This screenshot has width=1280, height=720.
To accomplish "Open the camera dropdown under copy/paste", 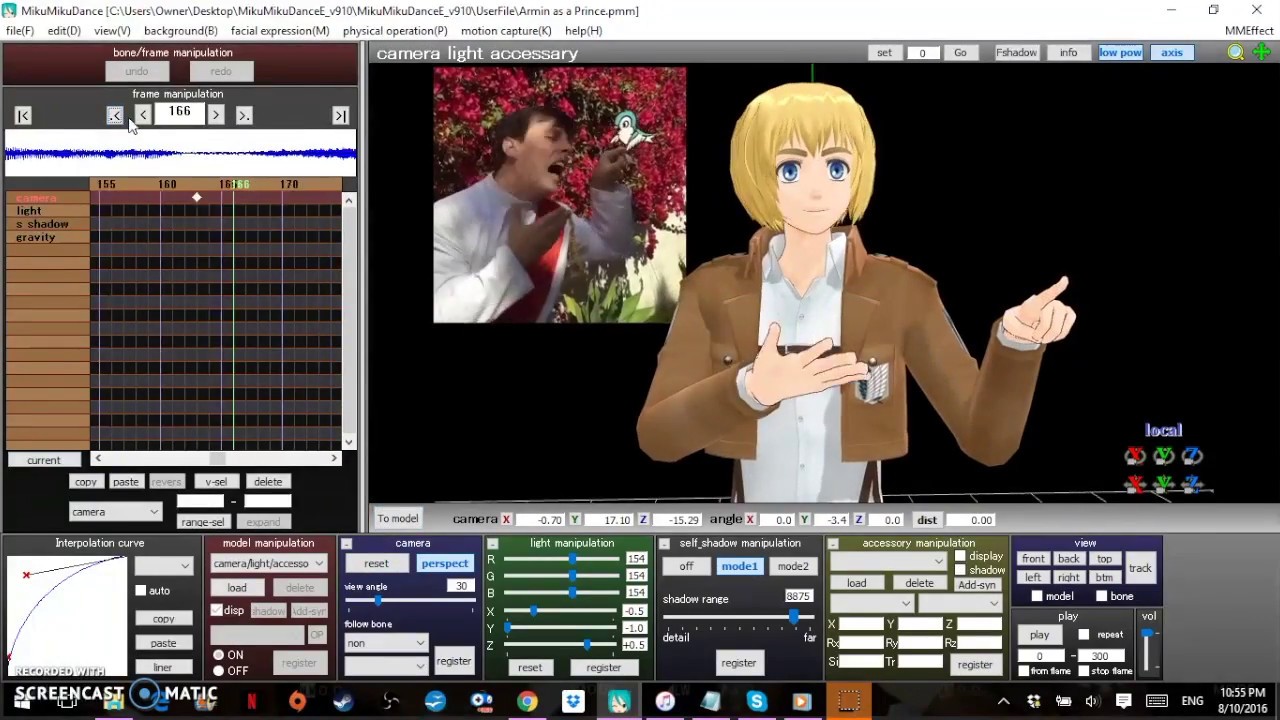I will (115, 512).
